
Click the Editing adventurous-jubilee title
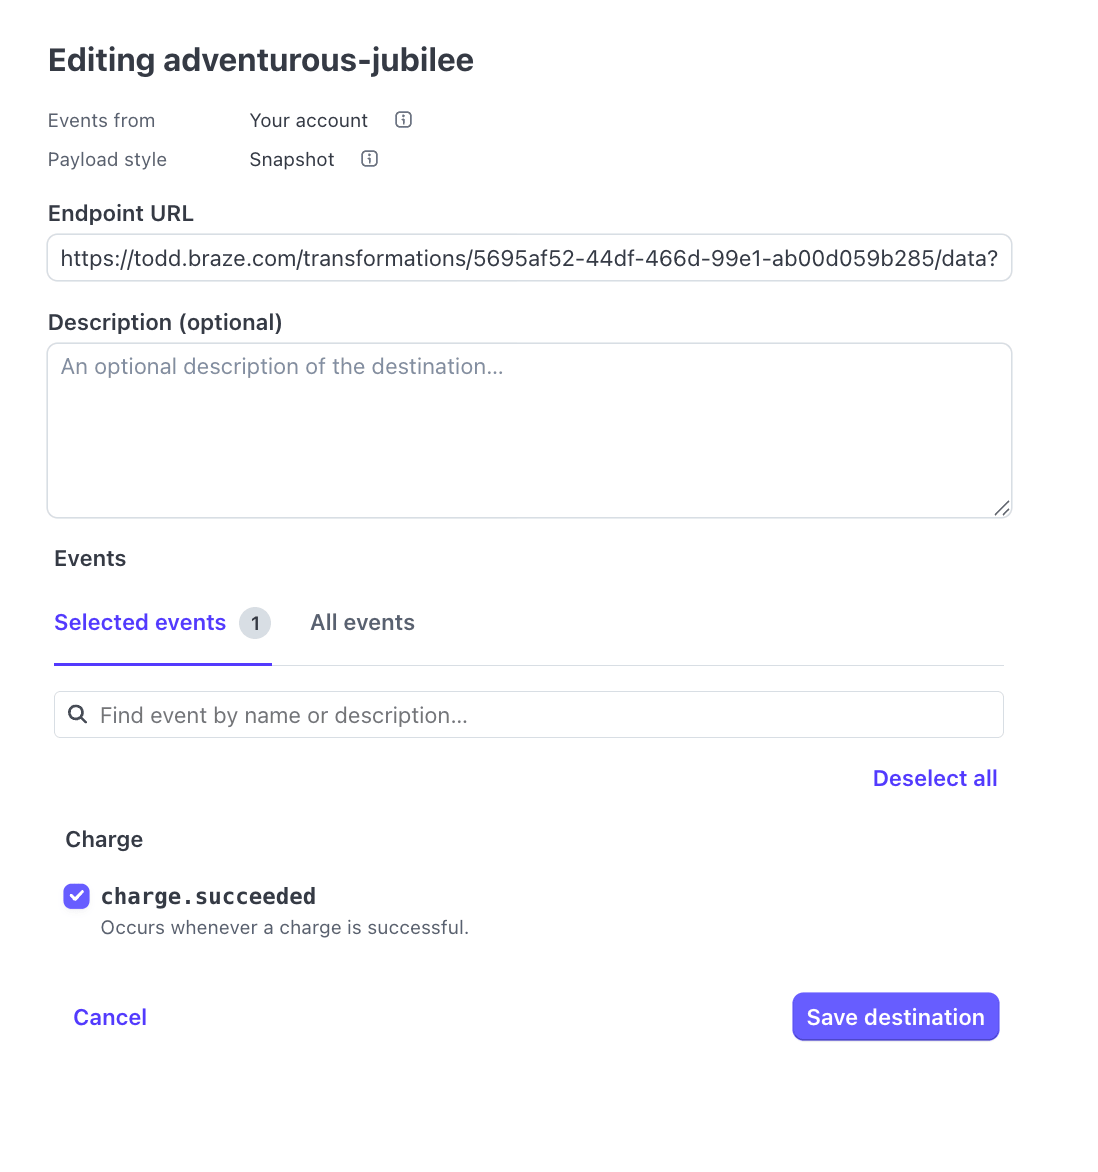pos(261,60)
